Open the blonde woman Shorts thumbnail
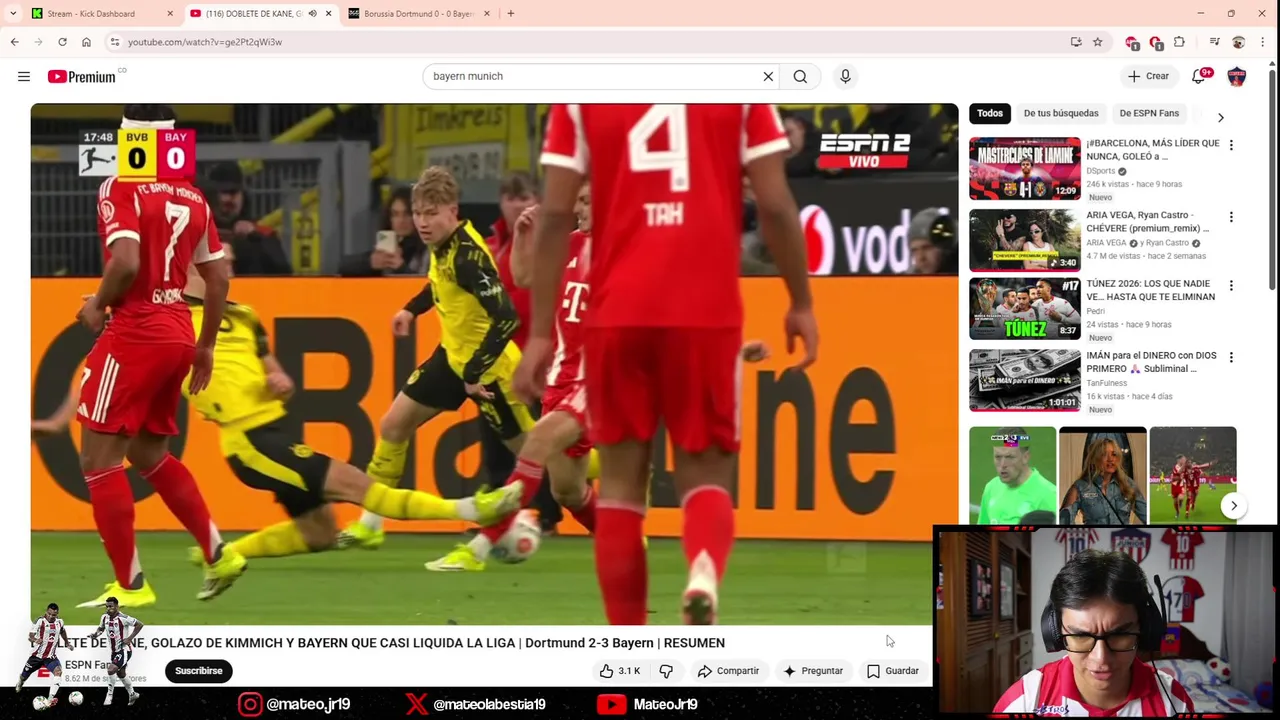This screenshot has height=720, width=1280. (x=1103, y=475)
